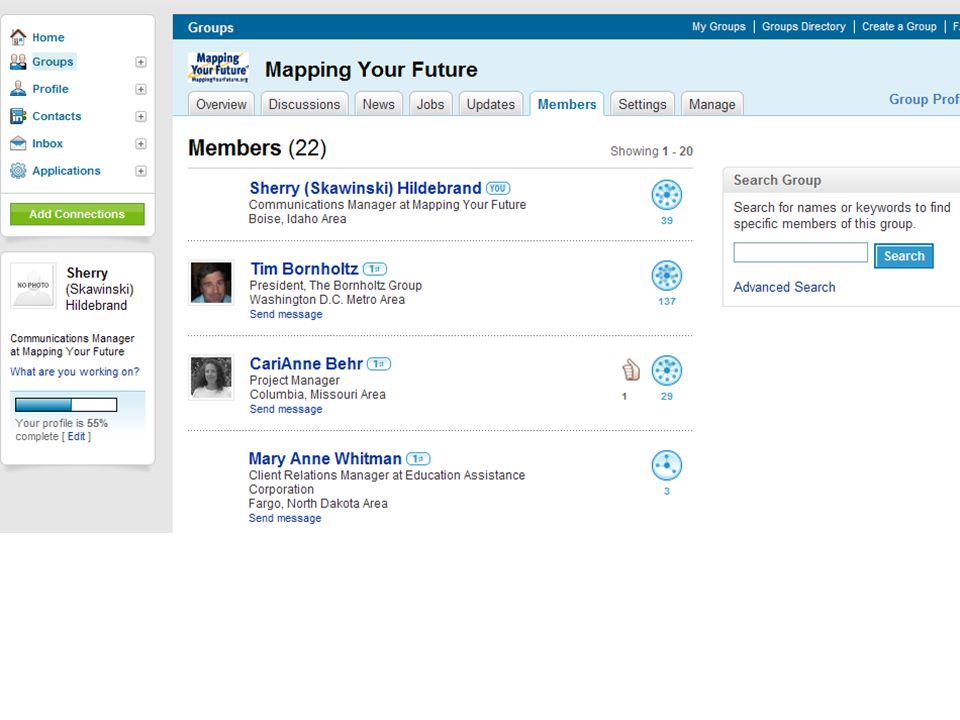Expand the Applications sidebar submenu
This screenshot has height=720, width=960.
pyautogui.click(x=141, y=171)
